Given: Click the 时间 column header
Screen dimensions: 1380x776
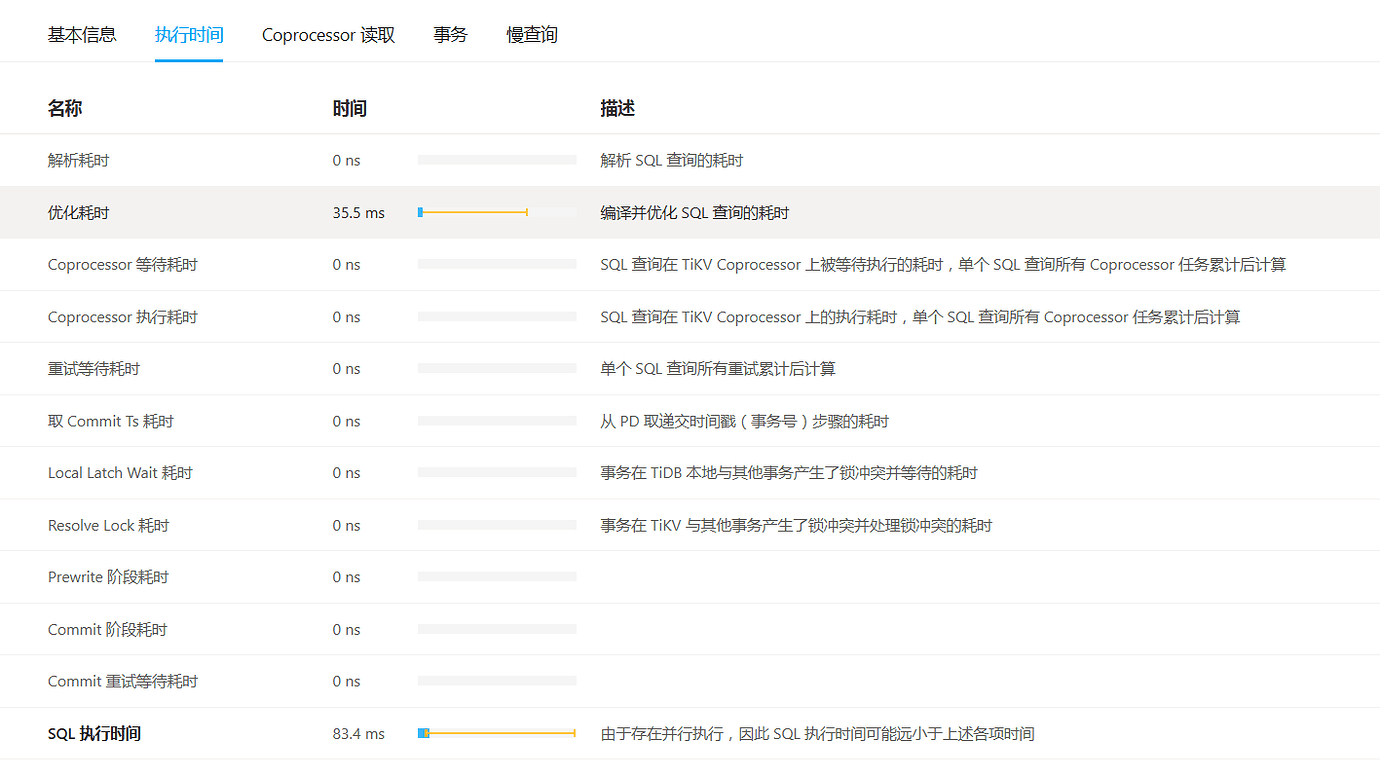Looking at the screenshot, I should (x=349, y=108).
